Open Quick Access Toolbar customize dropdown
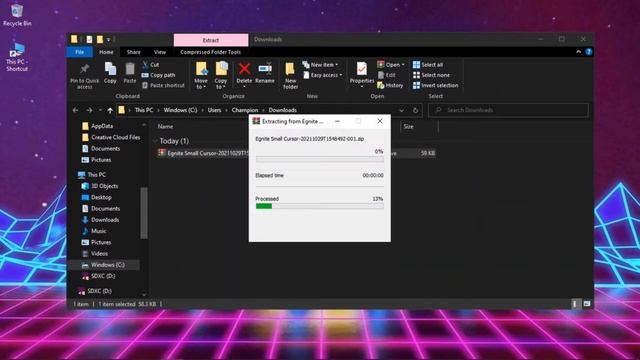Viewport: 640px width, 360px height. coord(109,40)
